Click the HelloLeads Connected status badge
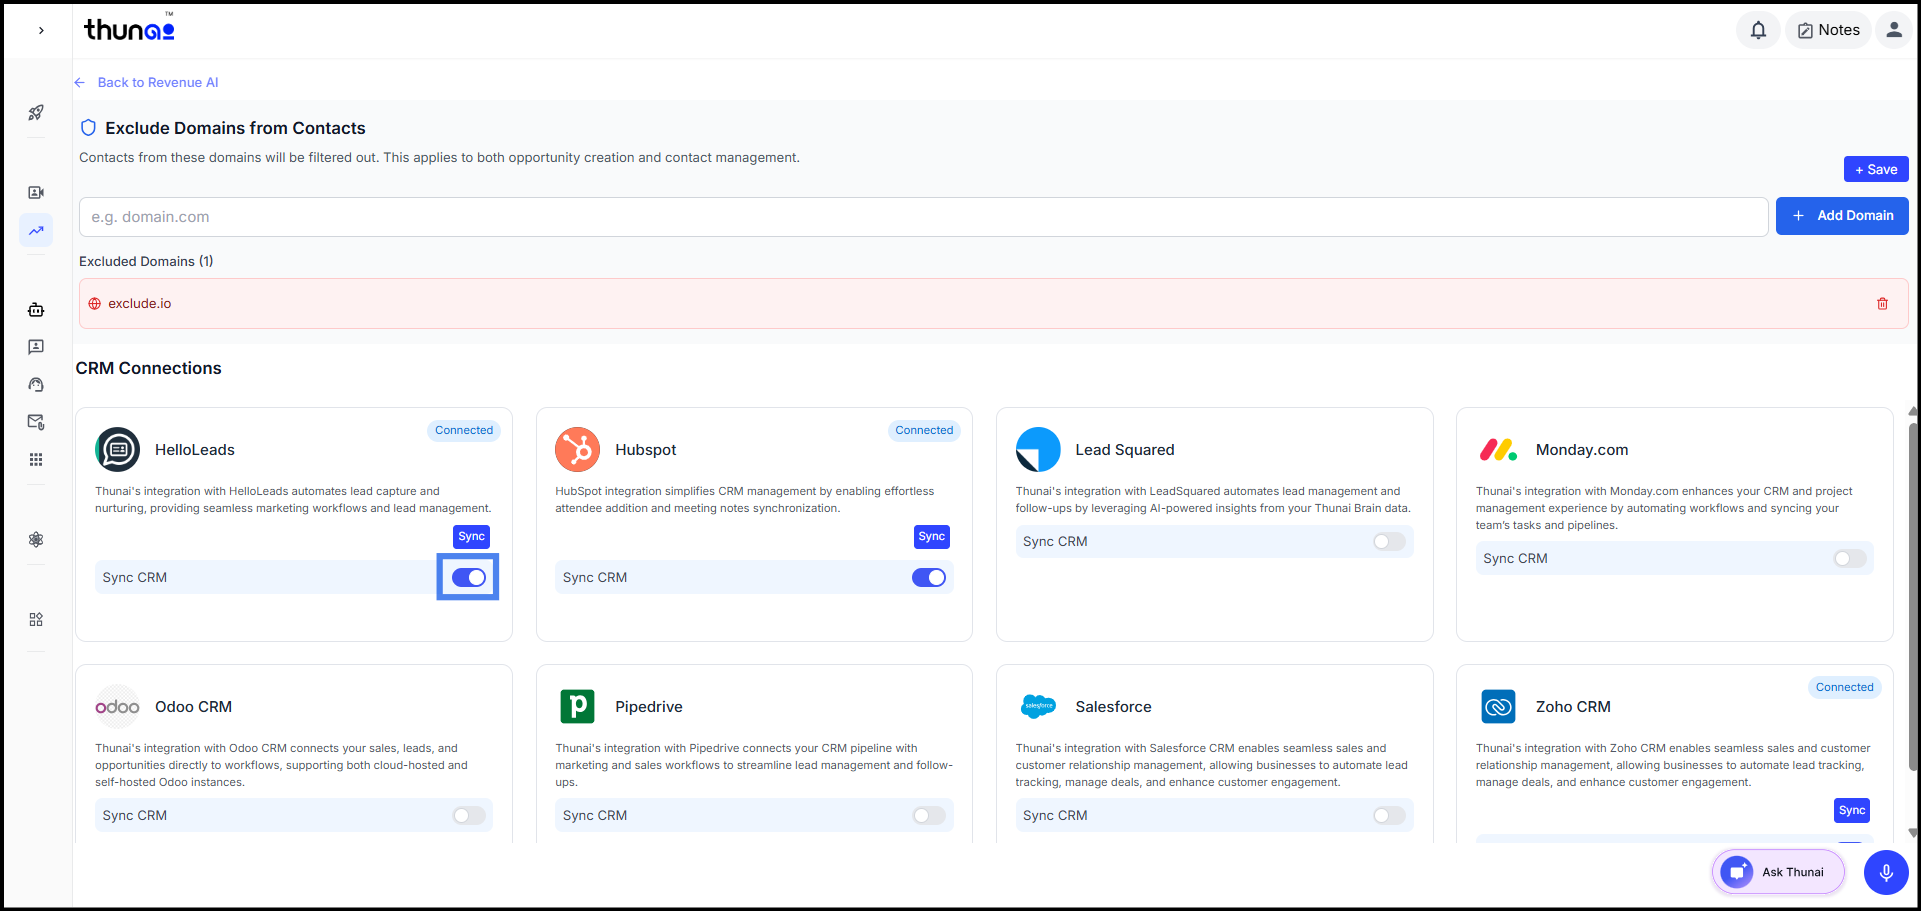The image size is (1921, 911). coord(464,431)
